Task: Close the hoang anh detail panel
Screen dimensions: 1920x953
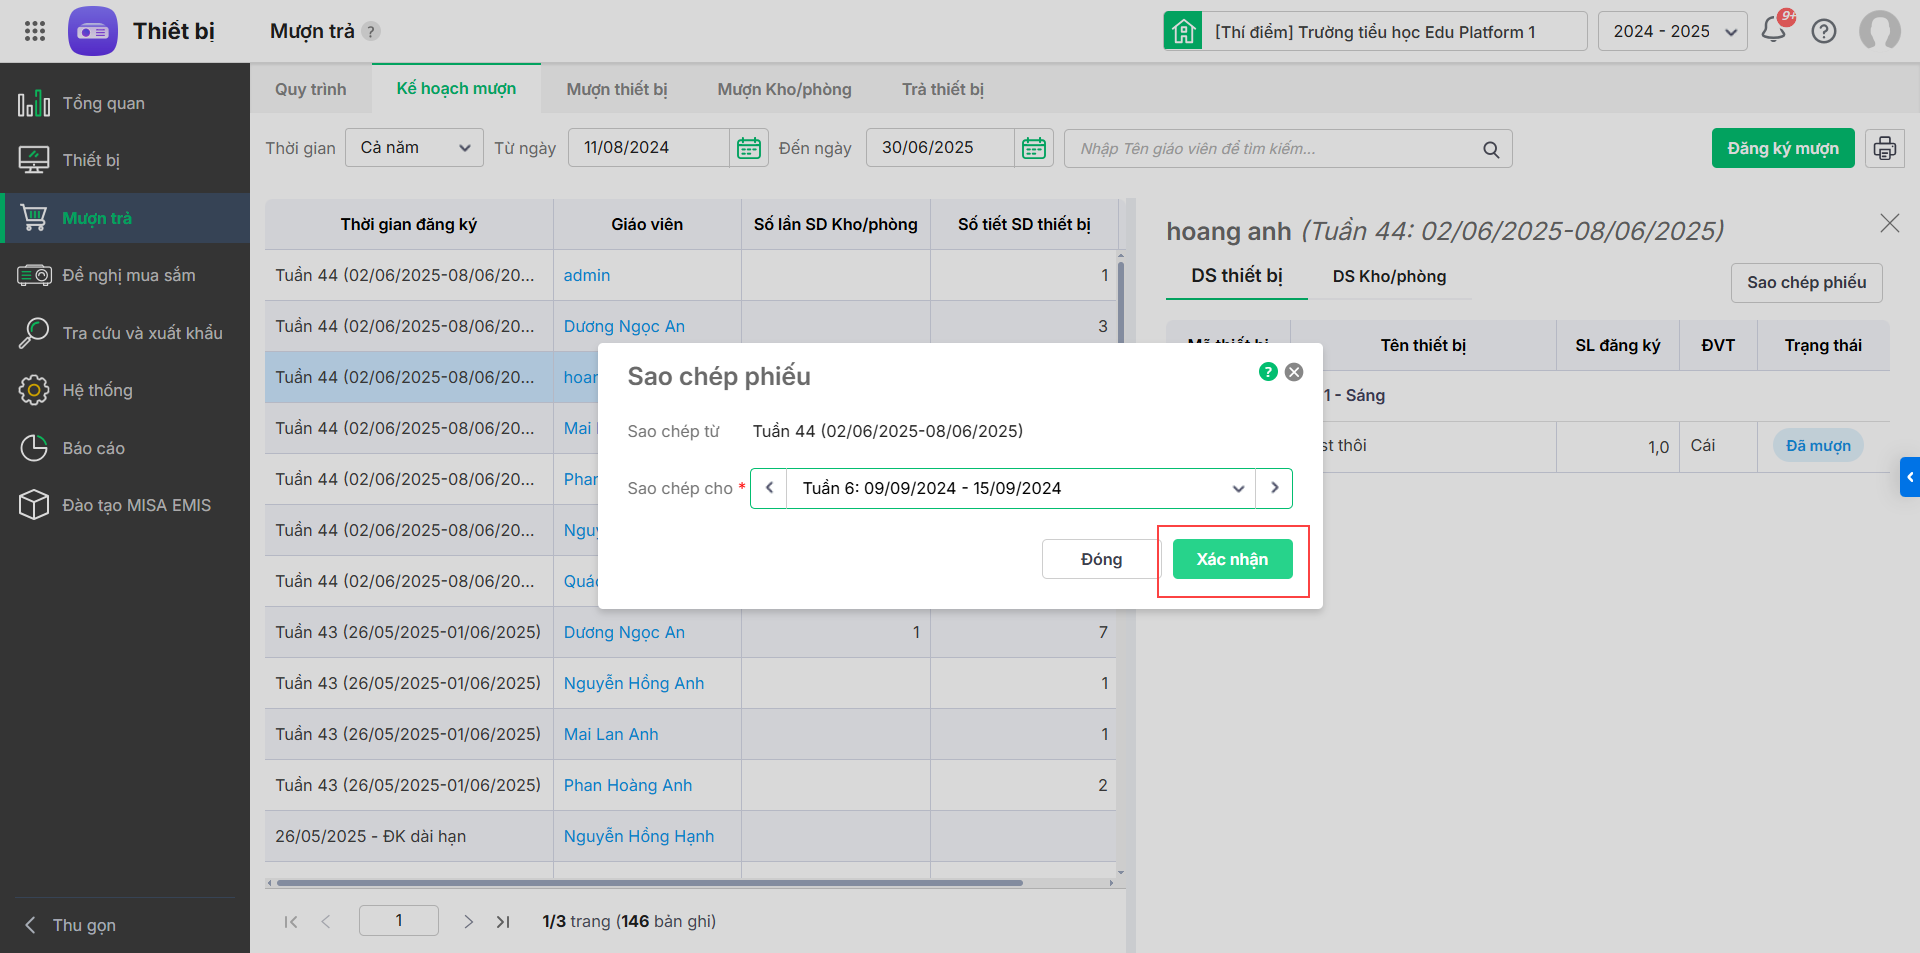Action: point(1889,223)
